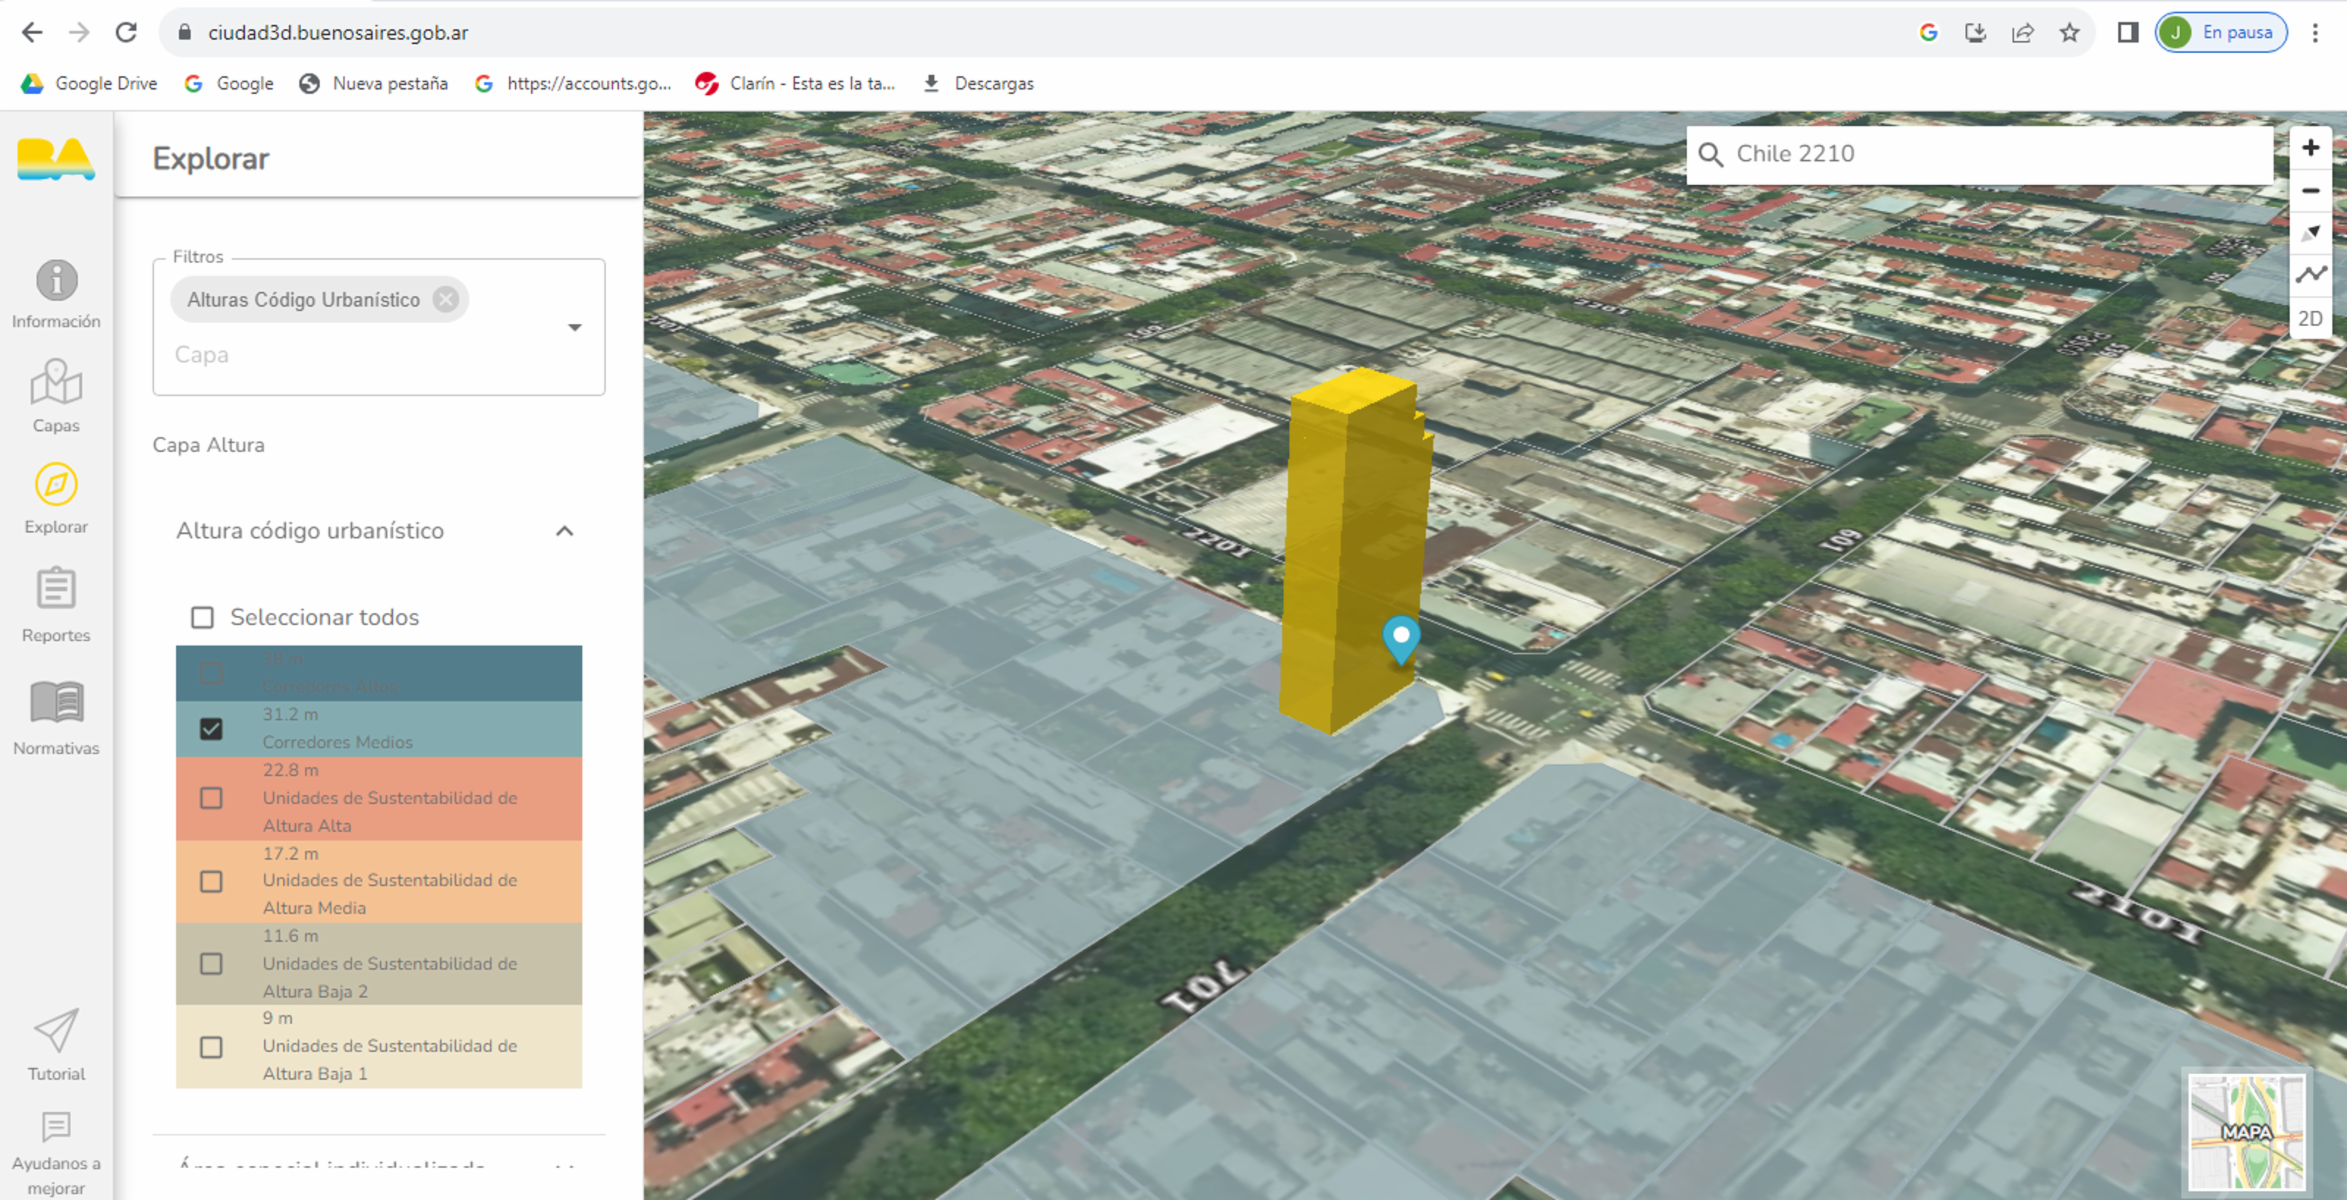Zoom out the map with the minus button
Image resolution: width=2347 pixels, height=1200 pixels.
(2310, 190)
